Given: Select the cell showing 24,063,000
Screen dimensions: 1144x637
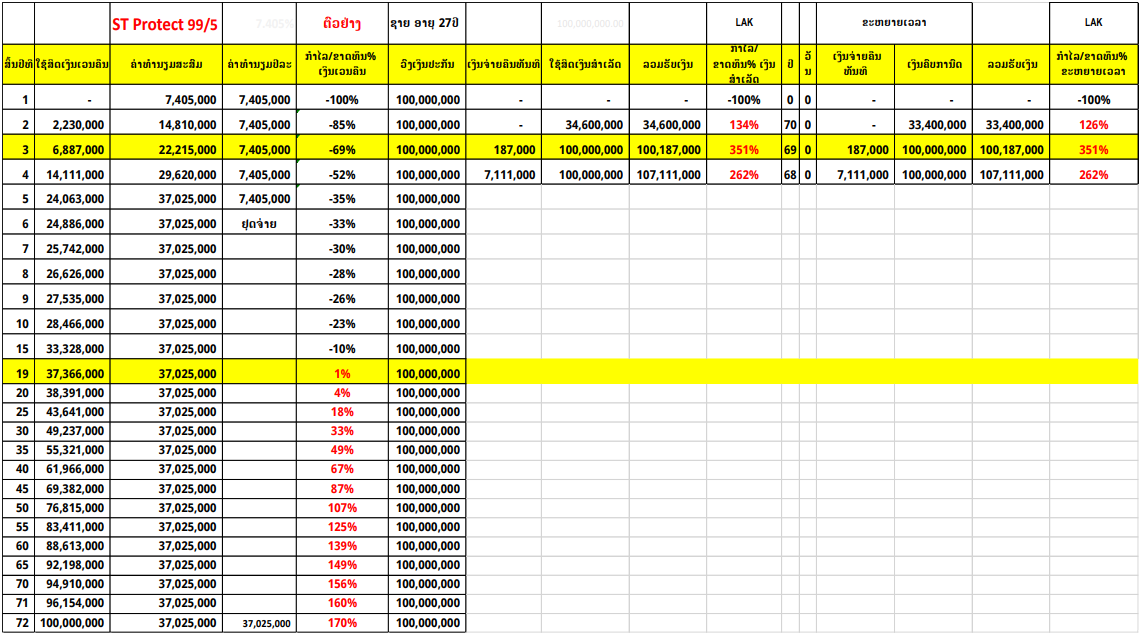Looking at the screenshot, I should pos(72,198).
